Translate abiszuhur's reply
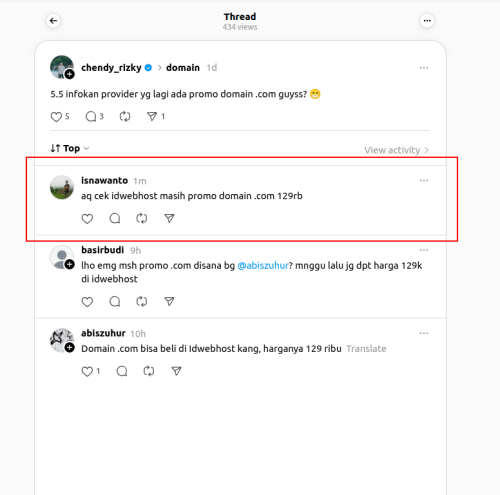500x495 pixels. [366, 349]
